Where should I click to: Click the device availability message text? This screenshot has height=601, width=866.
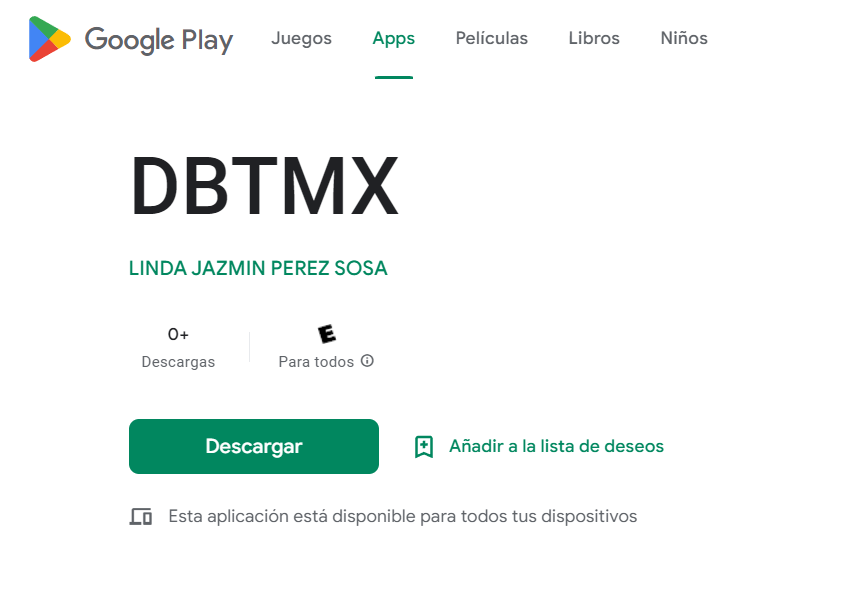(x=403, y=516)
